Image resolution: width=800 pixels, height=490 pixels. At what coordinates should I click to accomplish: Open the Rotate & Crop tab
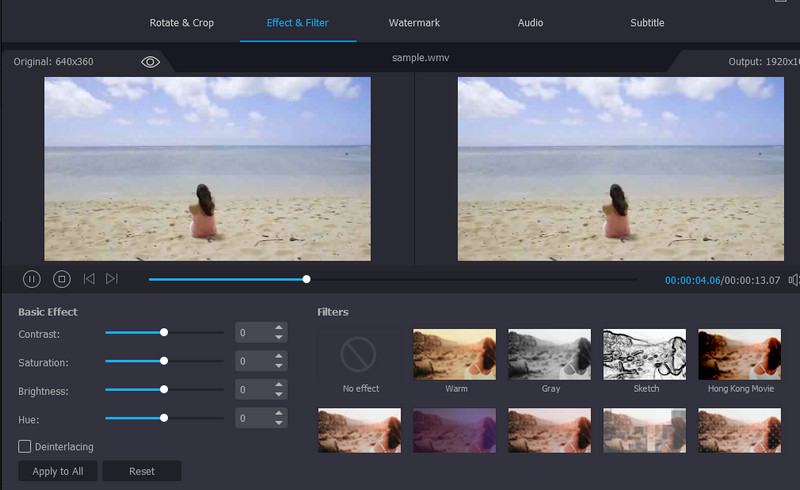[181, 22]
